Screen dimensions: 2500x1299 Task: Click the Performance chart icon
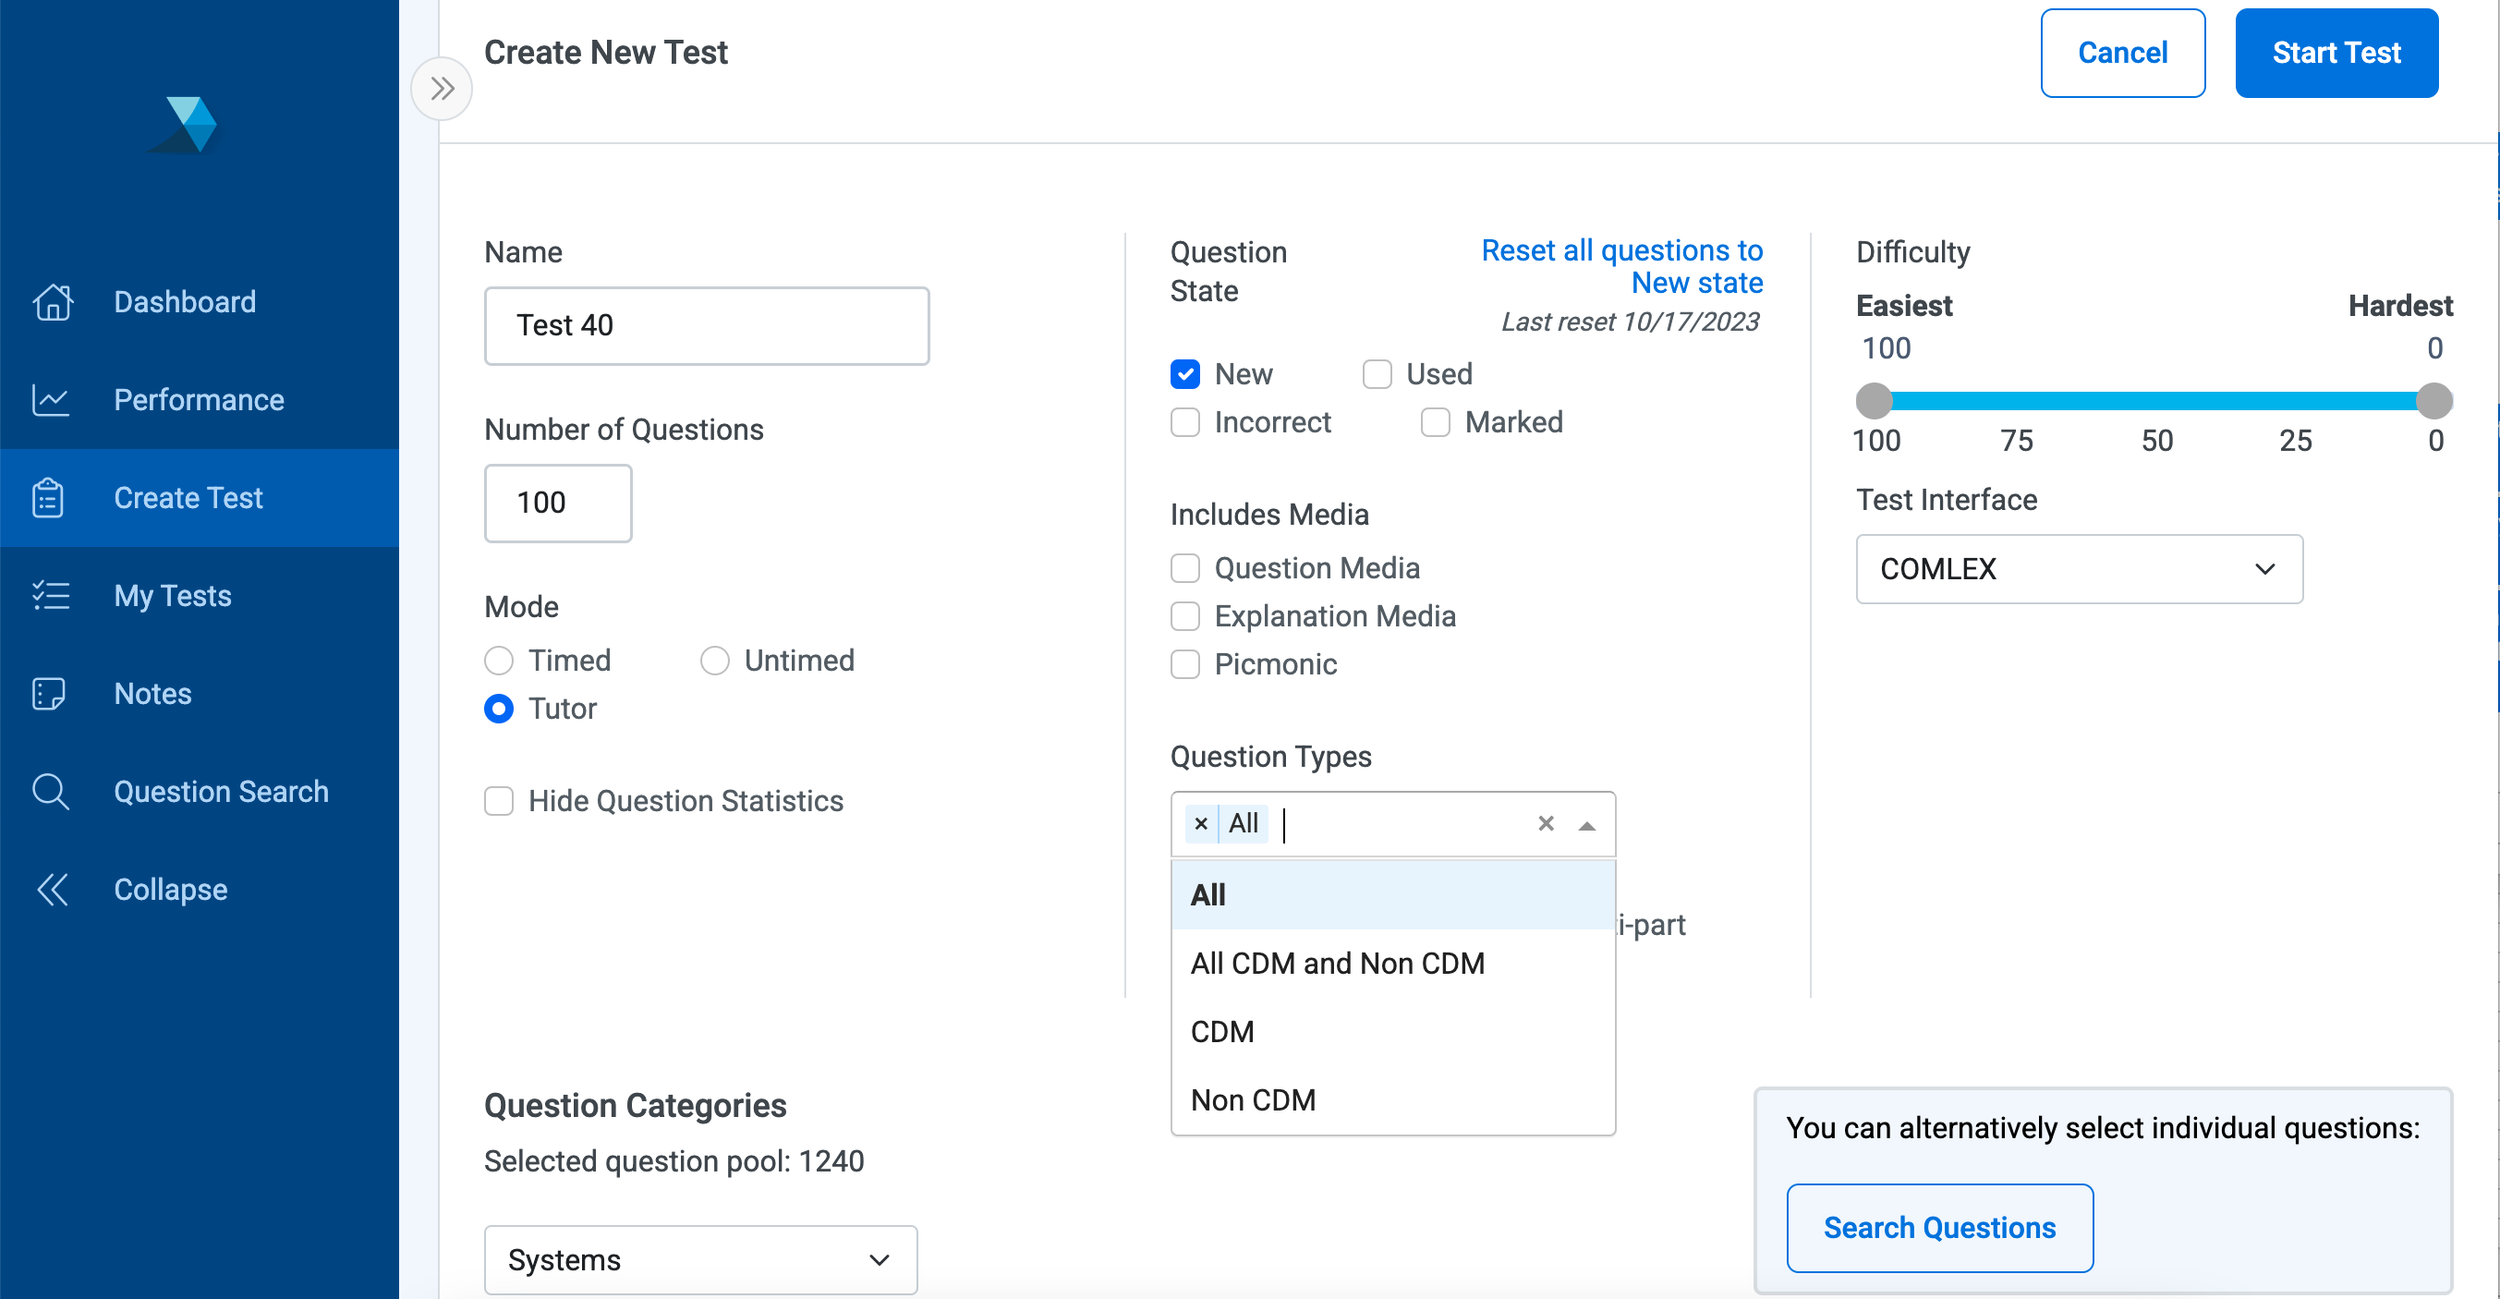click(52, 400)
